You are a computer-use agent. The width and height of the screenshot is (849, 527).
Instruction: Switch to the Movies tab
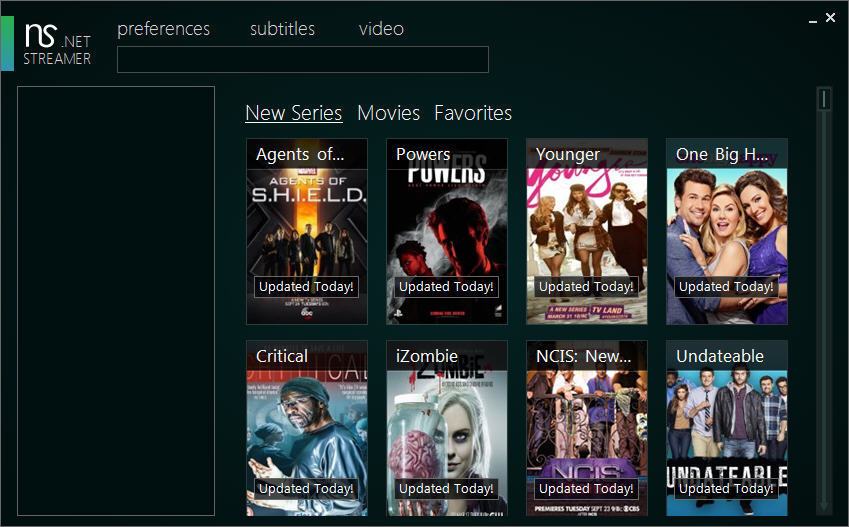[388, 113]
